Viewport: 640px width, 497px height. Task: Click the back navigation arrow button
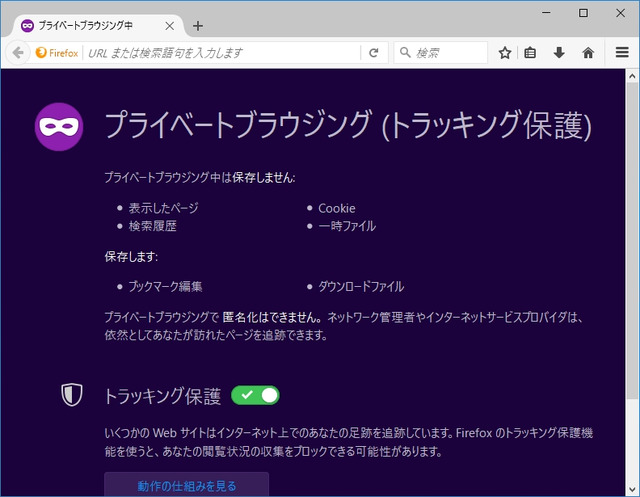(x=18, y=53)
